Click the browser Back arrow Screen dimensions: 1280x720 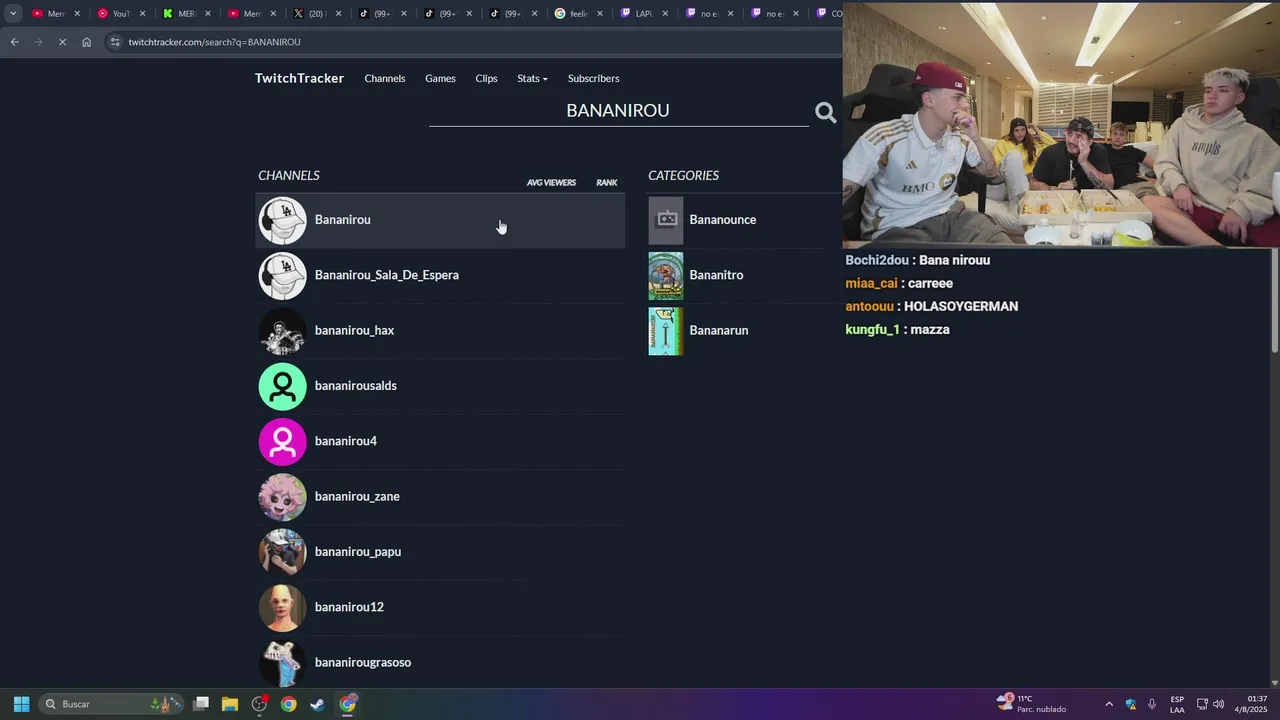14,42
